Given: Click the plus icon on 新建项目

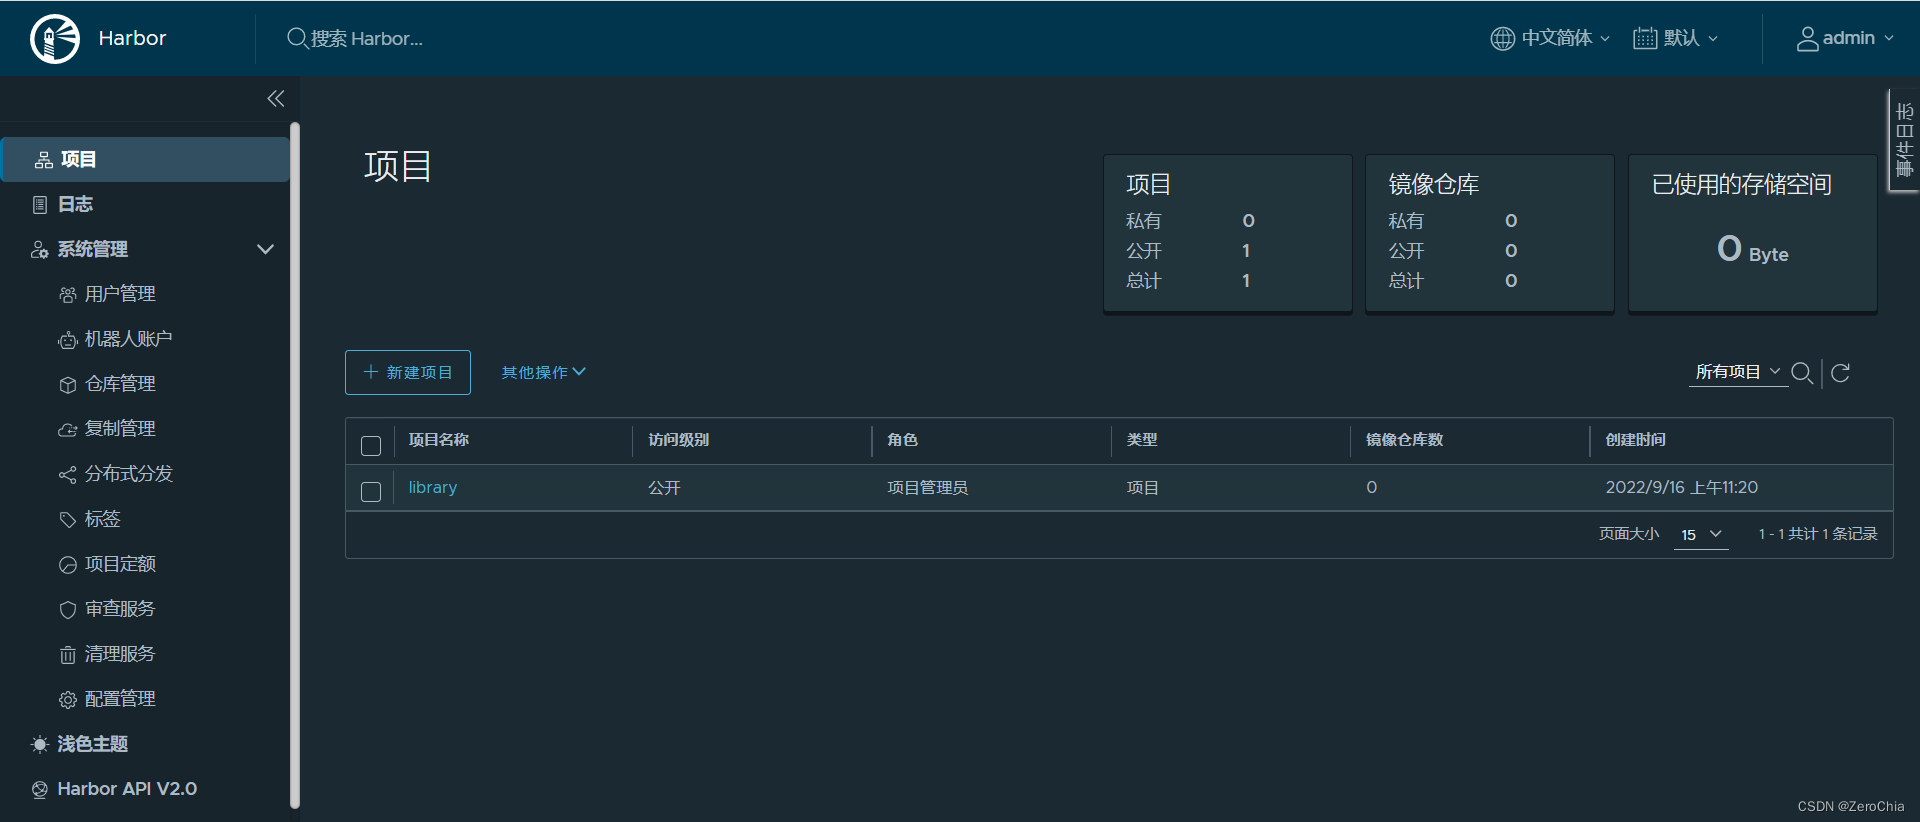Looking at the screenshot, I should [370, 372].
